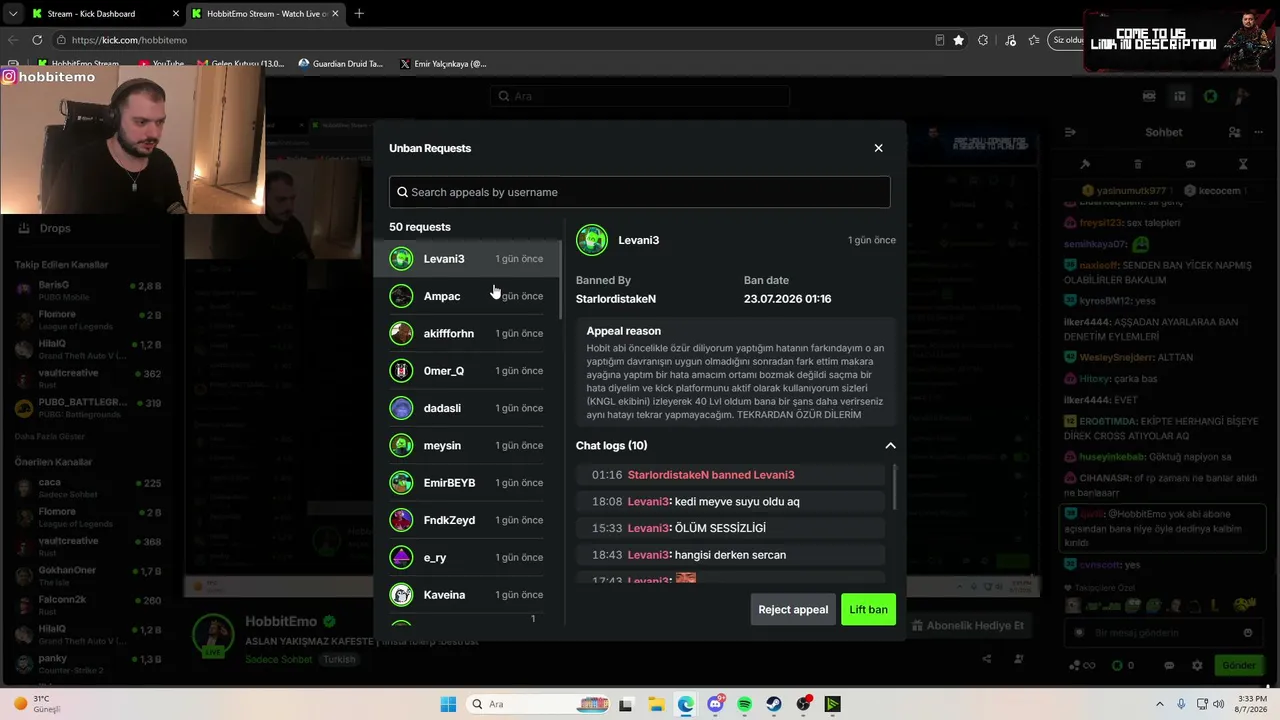Click the bookmark star icon
This screenshot has width=1280, height=720.
[x=959, y=40]
